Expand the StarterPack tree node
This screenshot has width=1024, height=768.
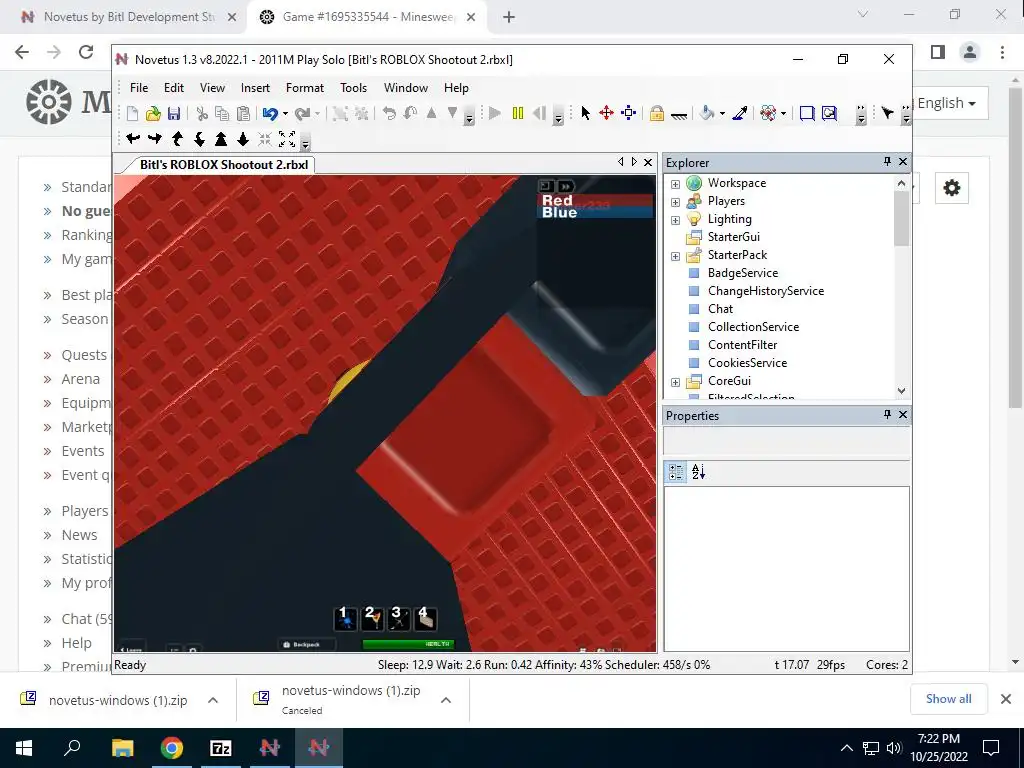coord(675,256)
